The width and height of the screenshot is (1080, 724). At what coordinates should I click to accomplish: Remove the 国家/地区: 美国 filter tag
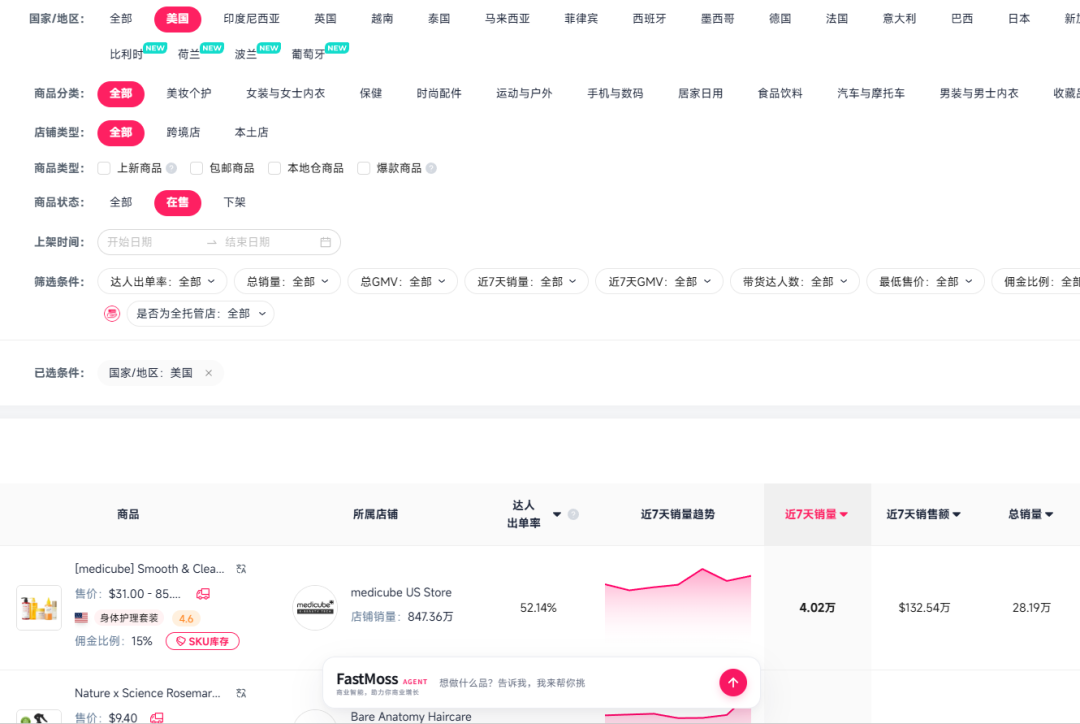(x=209, y=373)
